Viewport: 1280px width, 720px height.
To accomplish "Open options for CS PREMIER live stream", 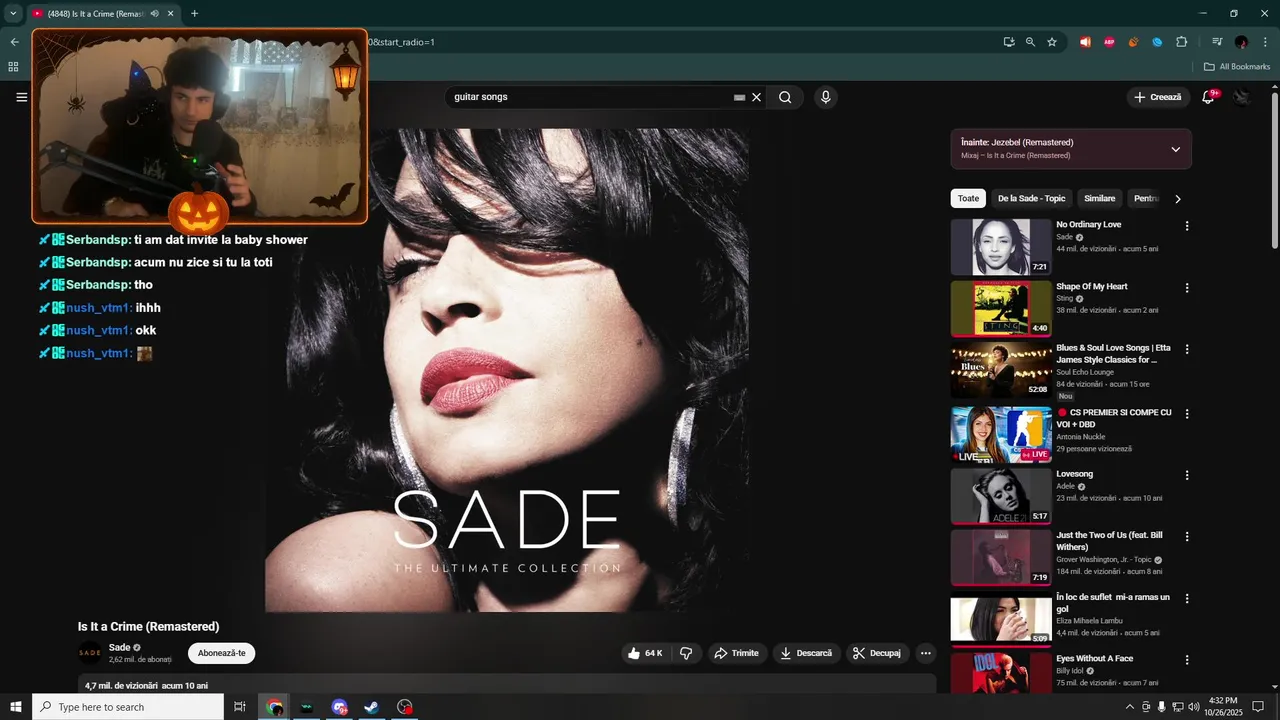I will (x=1187, y=414).
